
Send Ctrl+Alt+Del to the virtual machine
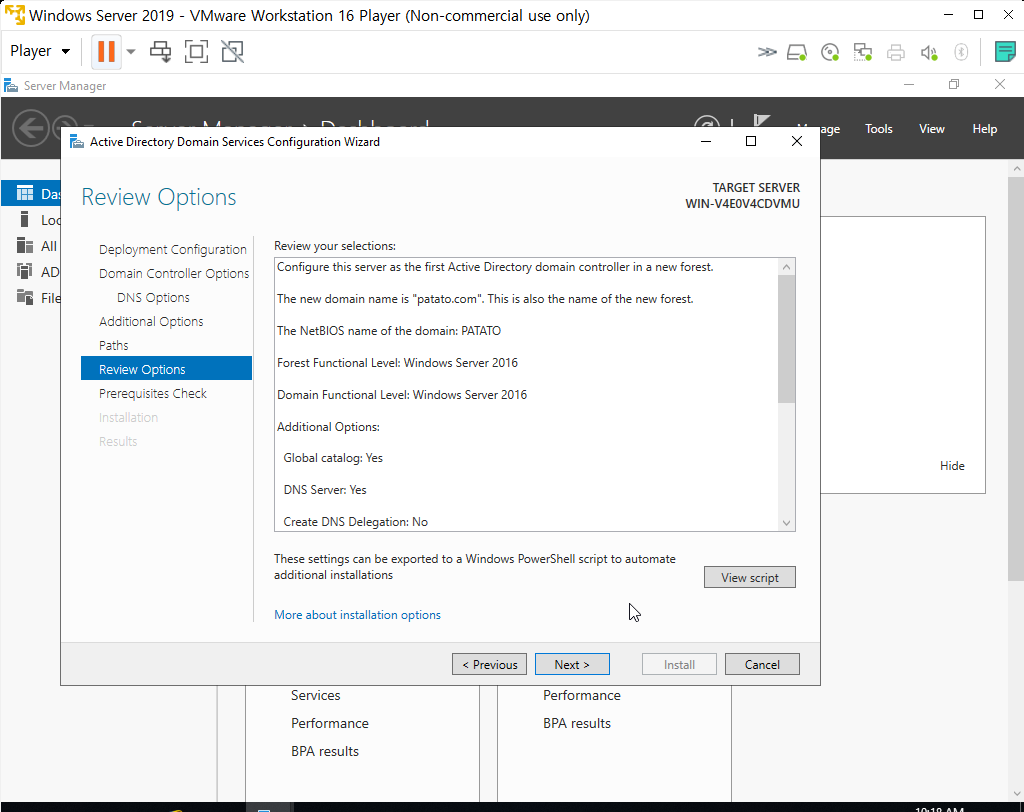coord(160,51)
